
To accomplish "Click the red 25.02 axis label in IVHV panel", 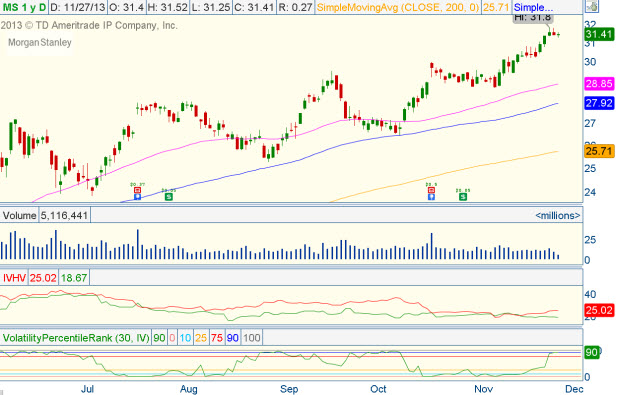I will pos(599,310).
